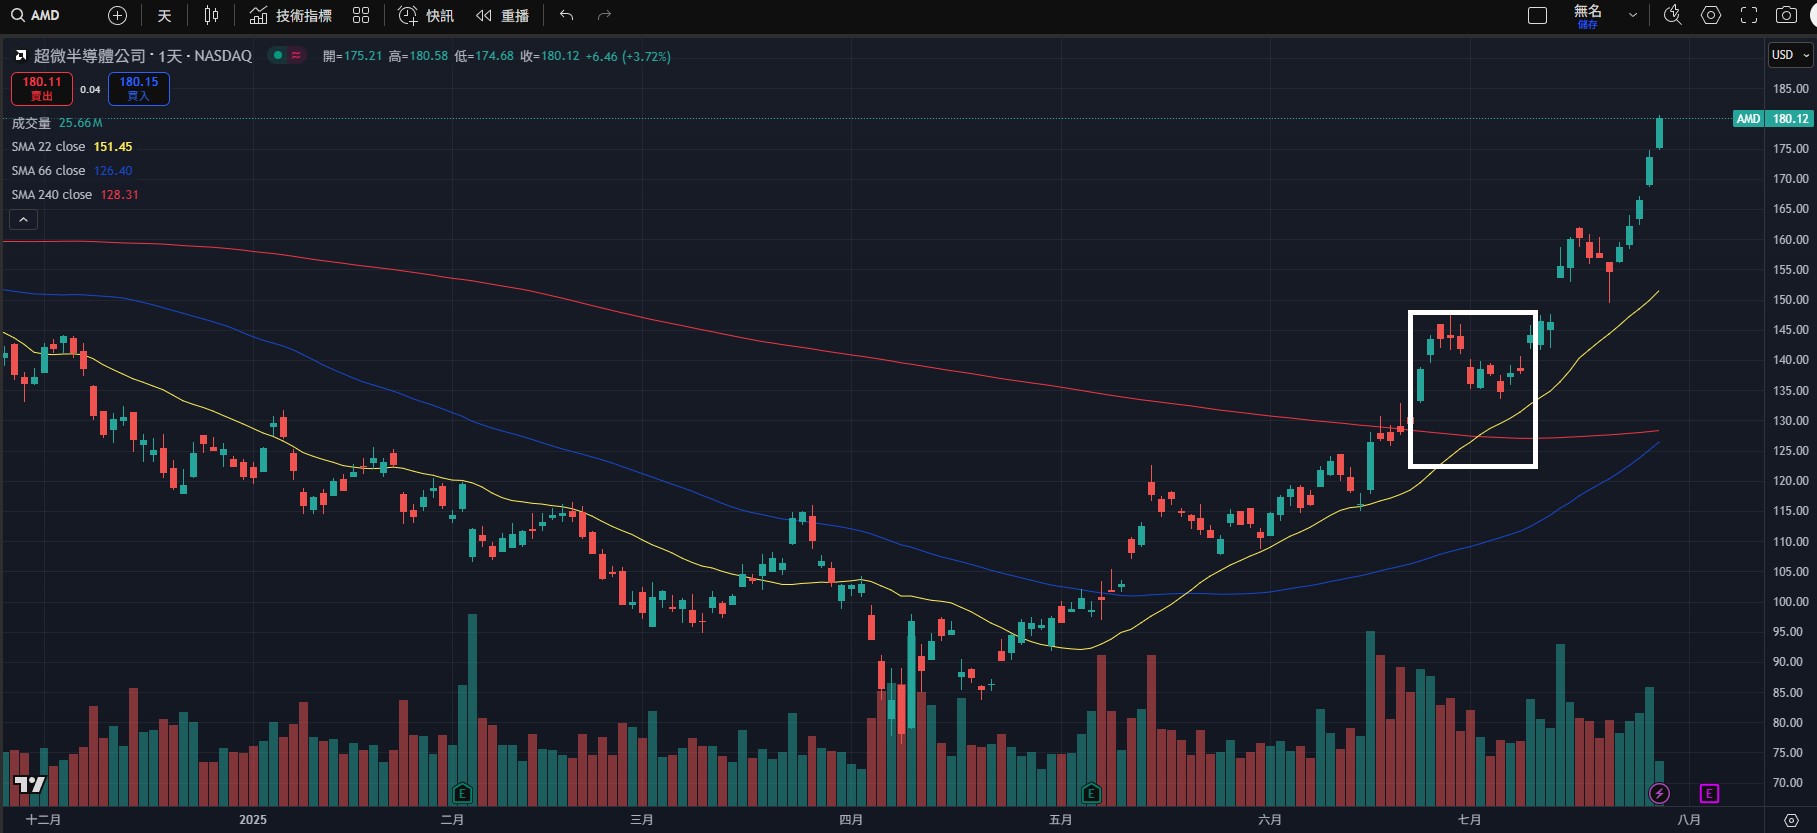Open chart settings hexagon icon in toolbar
Viewport: 1817px width, 833px height.
point(1711,15)
